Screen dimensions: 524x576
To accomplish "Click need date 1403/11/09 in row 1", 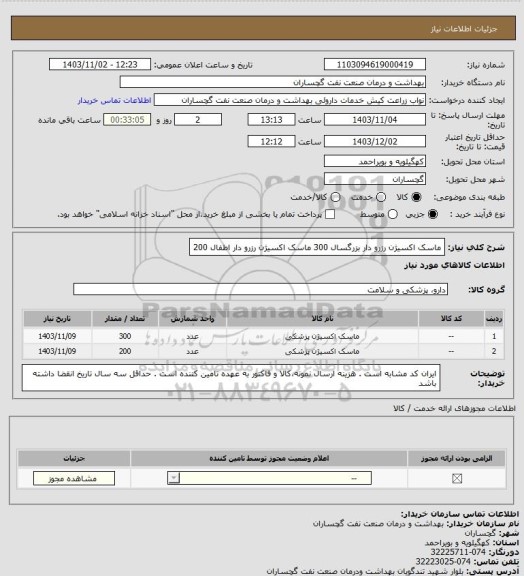I will pyautogui.click(x=57, y=336).
